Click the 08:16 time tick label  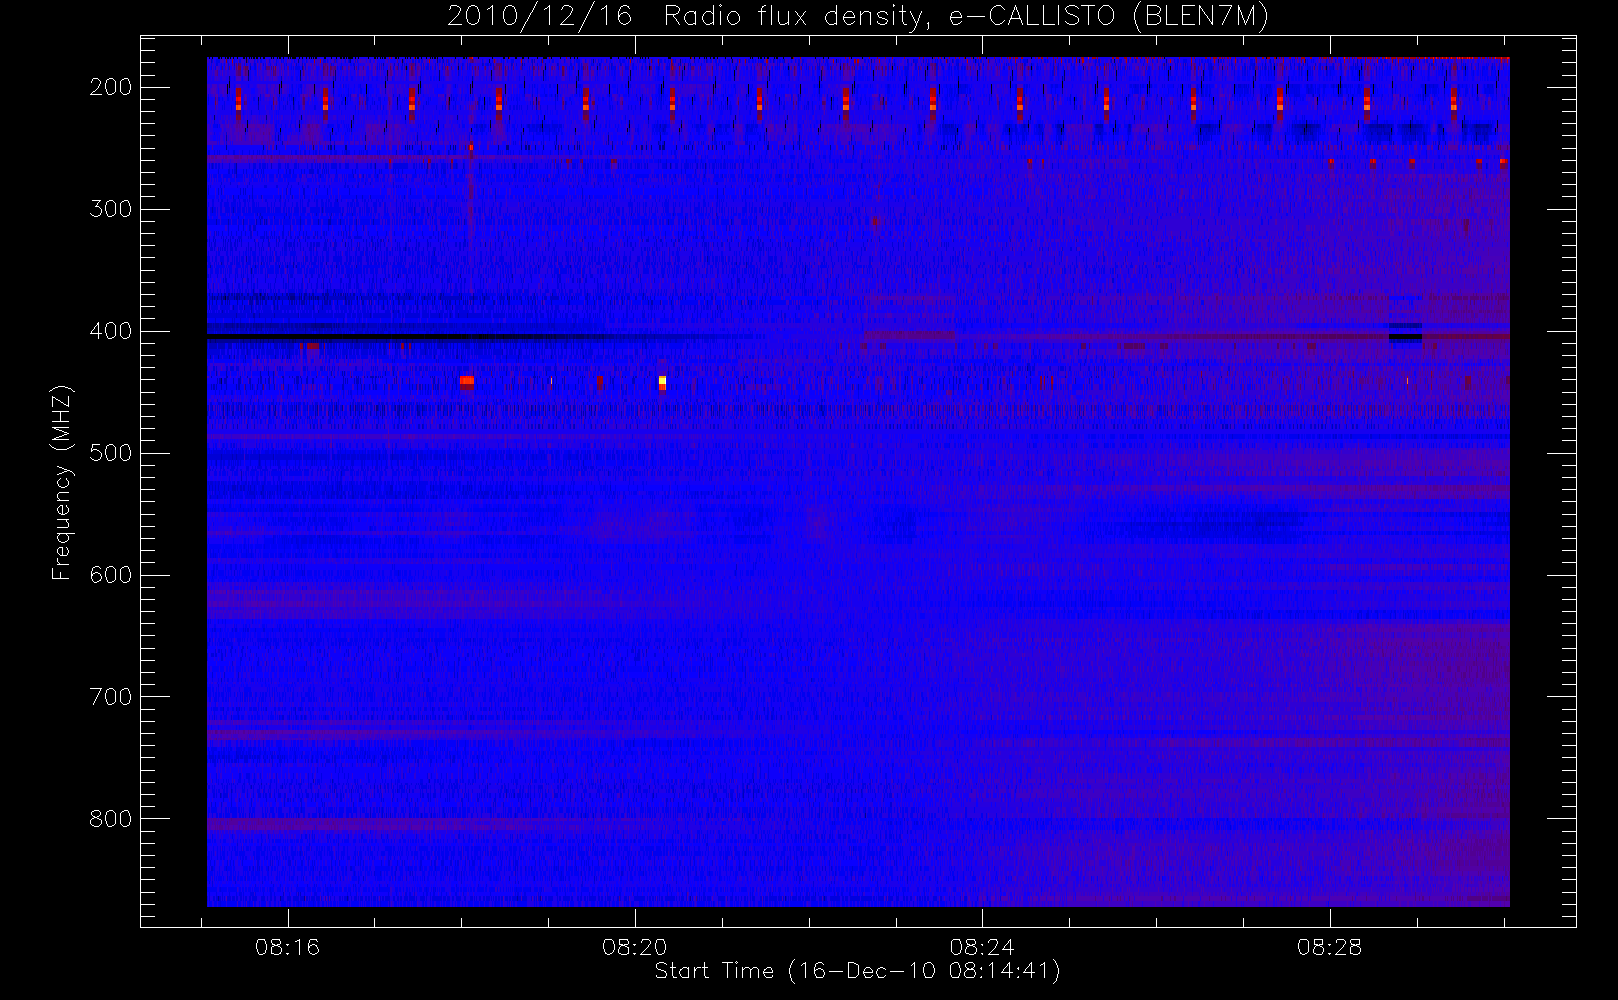click(288, 947)
